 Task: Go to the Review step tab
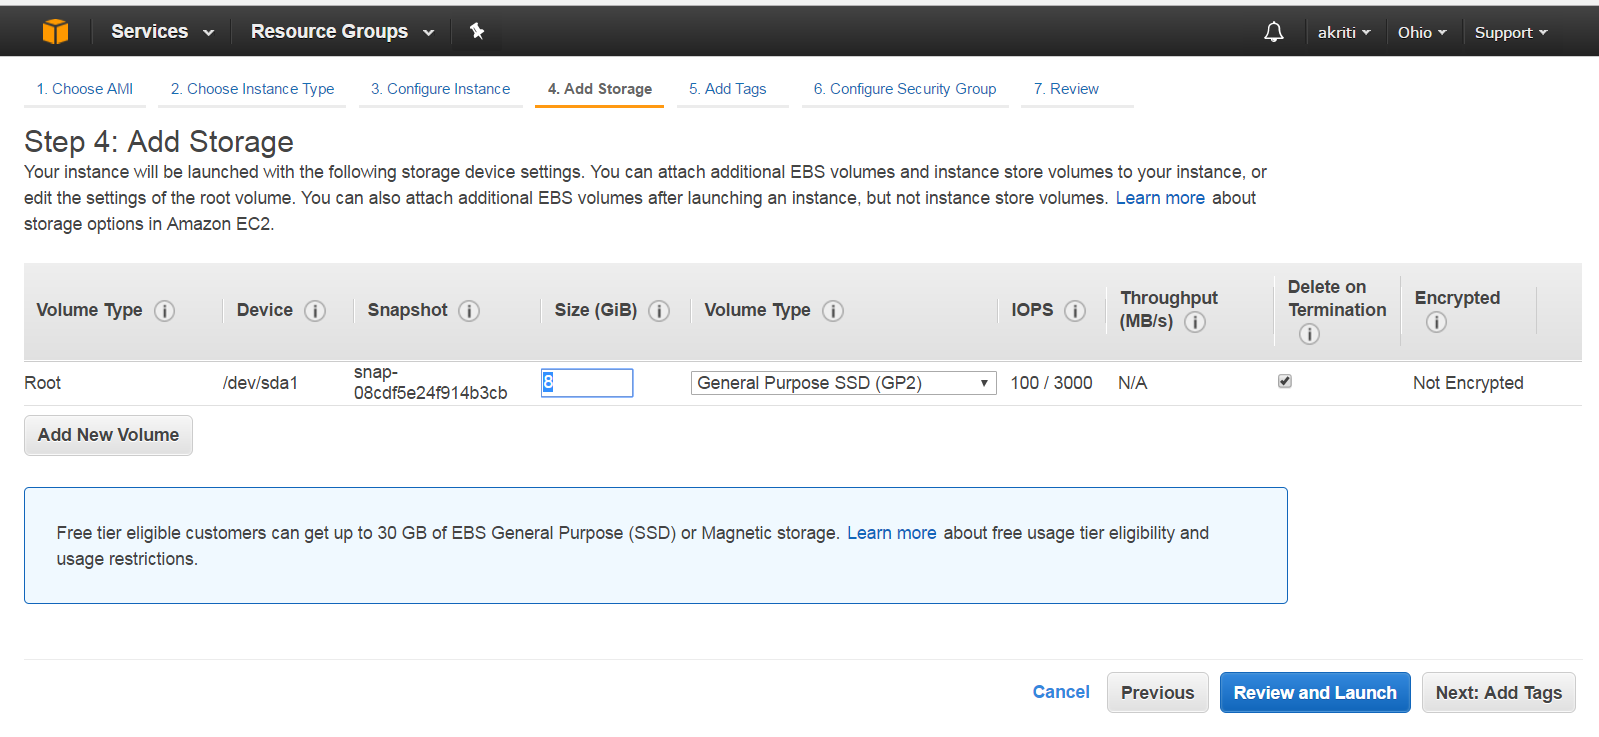click(x=1067, y=89)
